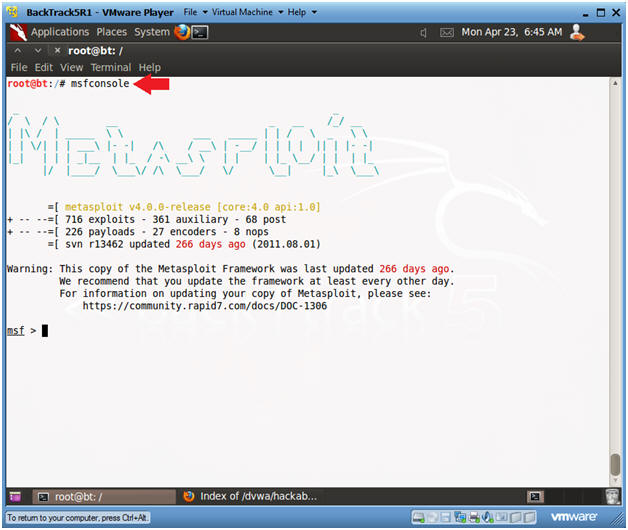This screenshot has width=628, height=530.
Task: Click the show desktop icon in bottom panel
Action: coord(15,497)
